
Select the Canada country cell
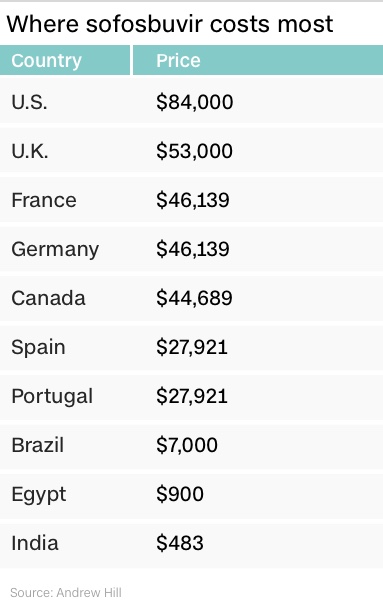pos(48,298)
